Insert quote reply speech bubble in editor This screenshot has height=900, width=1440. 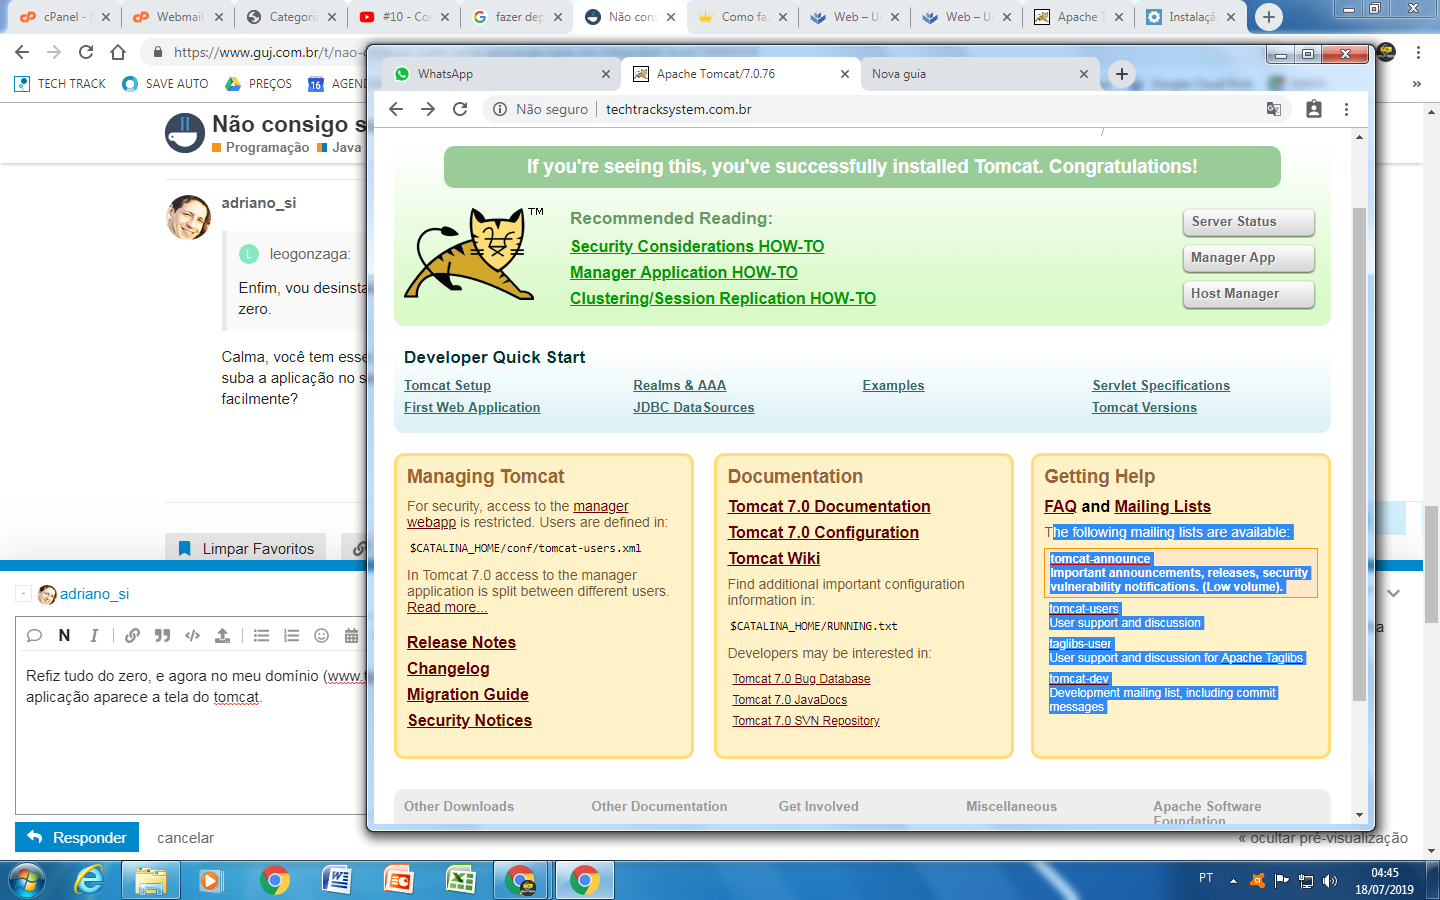pyautogui.click(x=34, y=635)
